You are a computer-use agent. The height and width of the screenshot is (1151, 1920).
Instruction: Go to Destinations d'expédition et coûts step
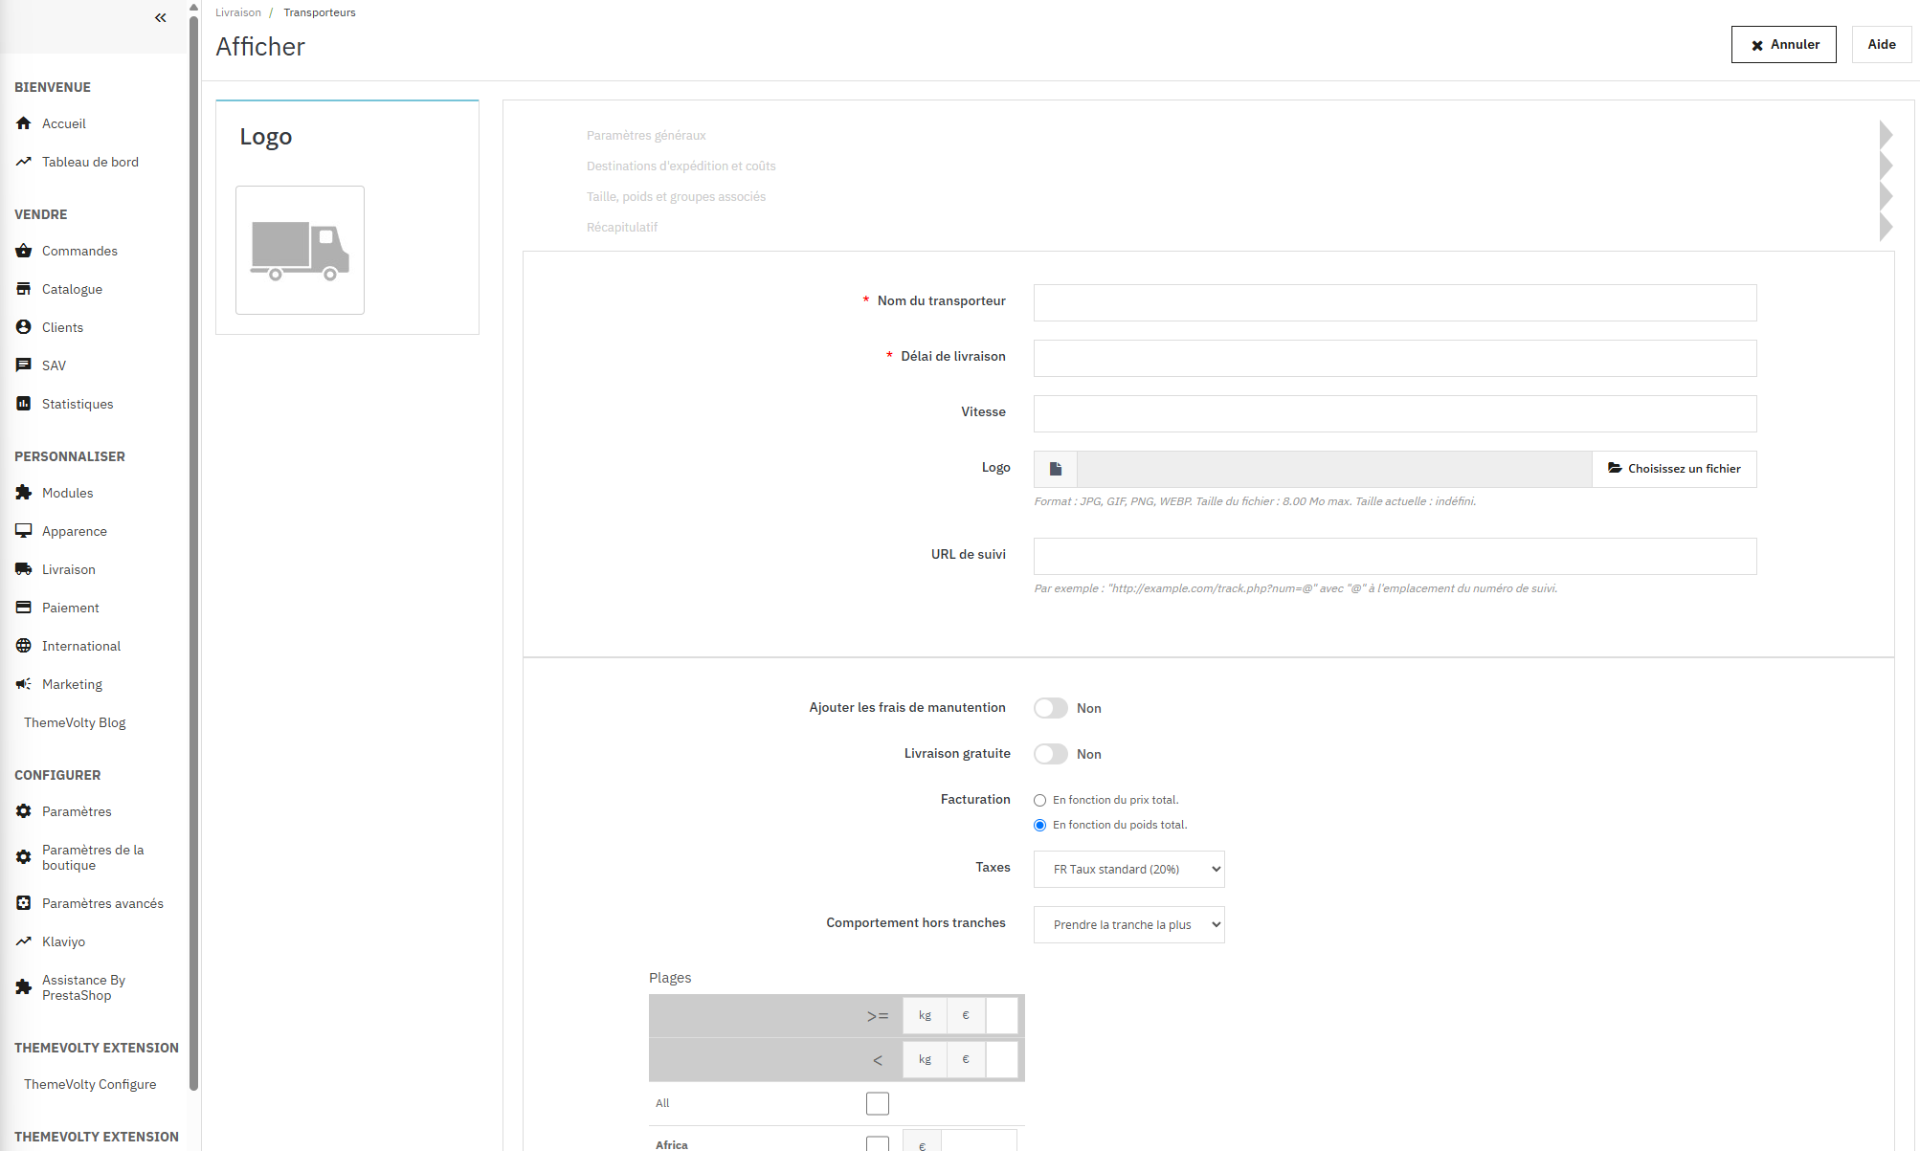(681, 166)
